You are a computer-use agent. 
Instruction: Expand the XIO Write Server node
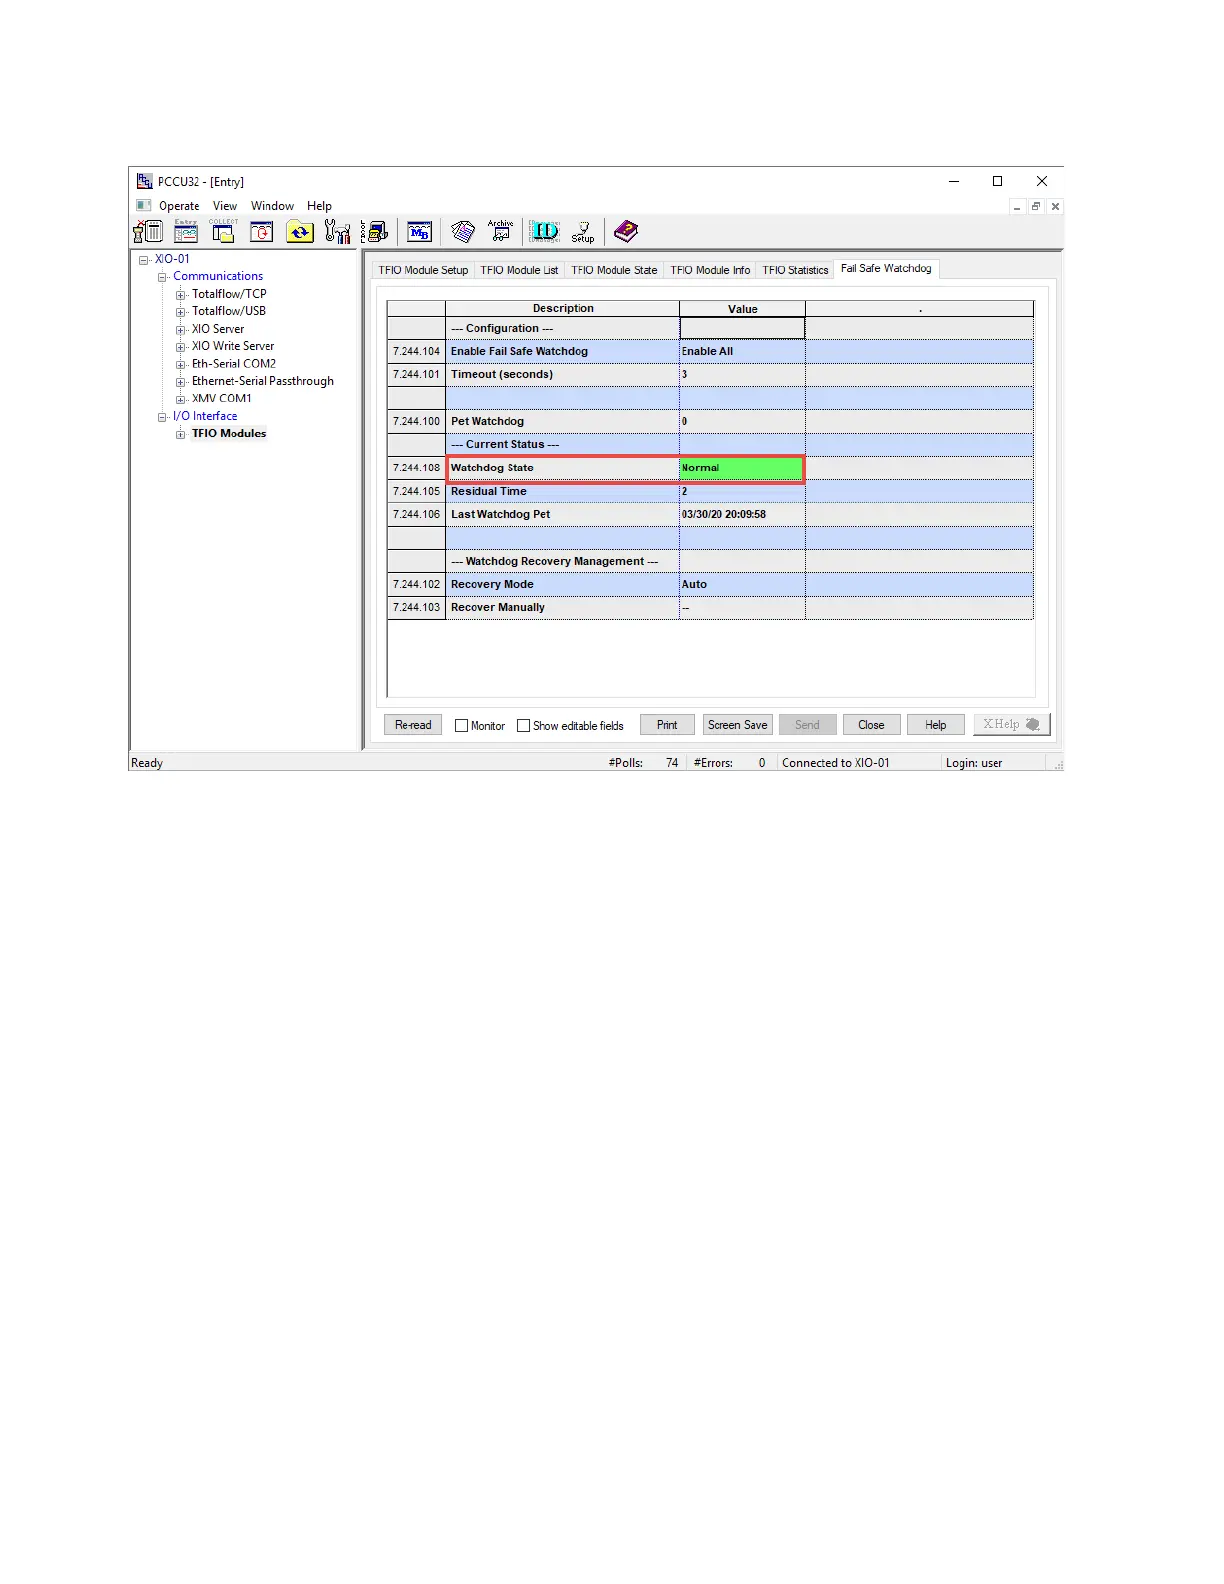[x=181, y=347]
